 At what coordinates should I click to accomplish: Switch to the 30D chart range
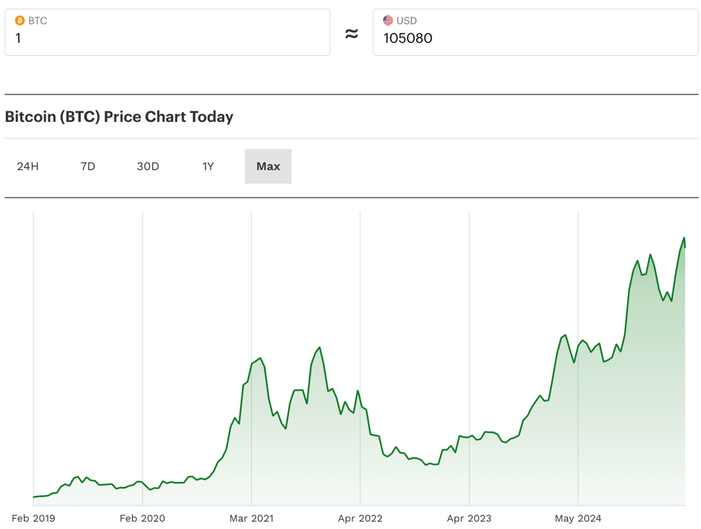148,166
